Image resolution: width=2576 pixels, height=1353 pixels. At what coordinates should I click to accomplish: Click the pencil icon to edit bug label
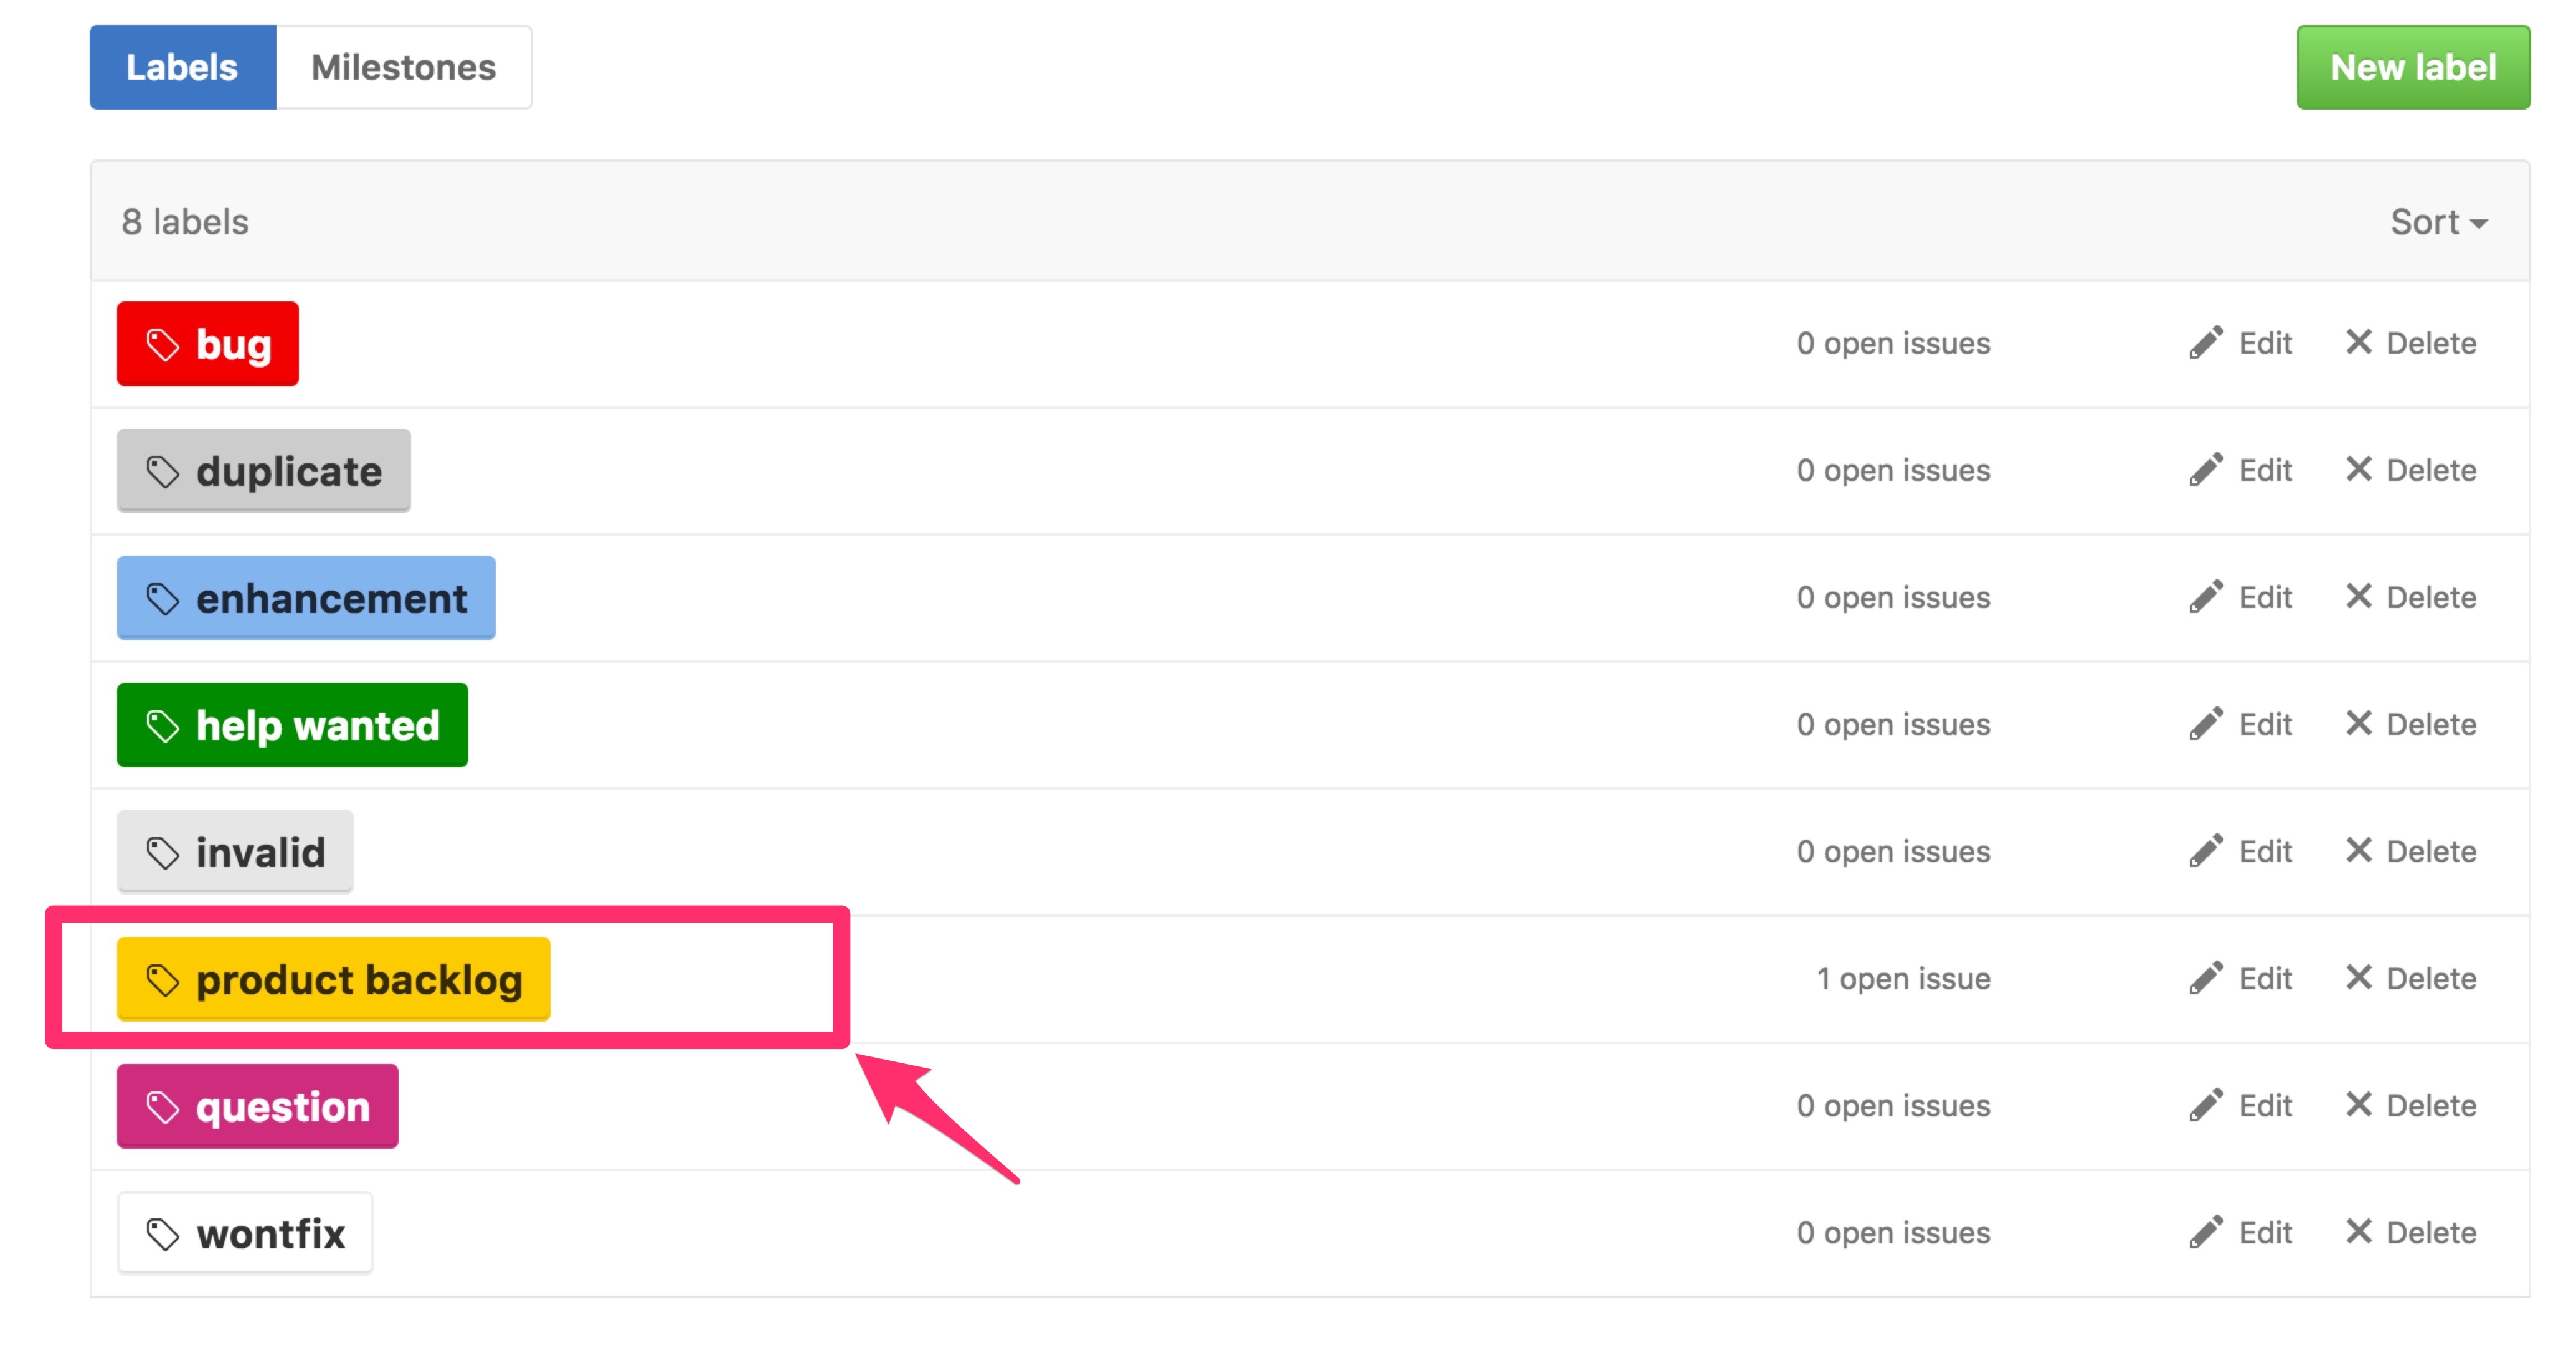2207,343
